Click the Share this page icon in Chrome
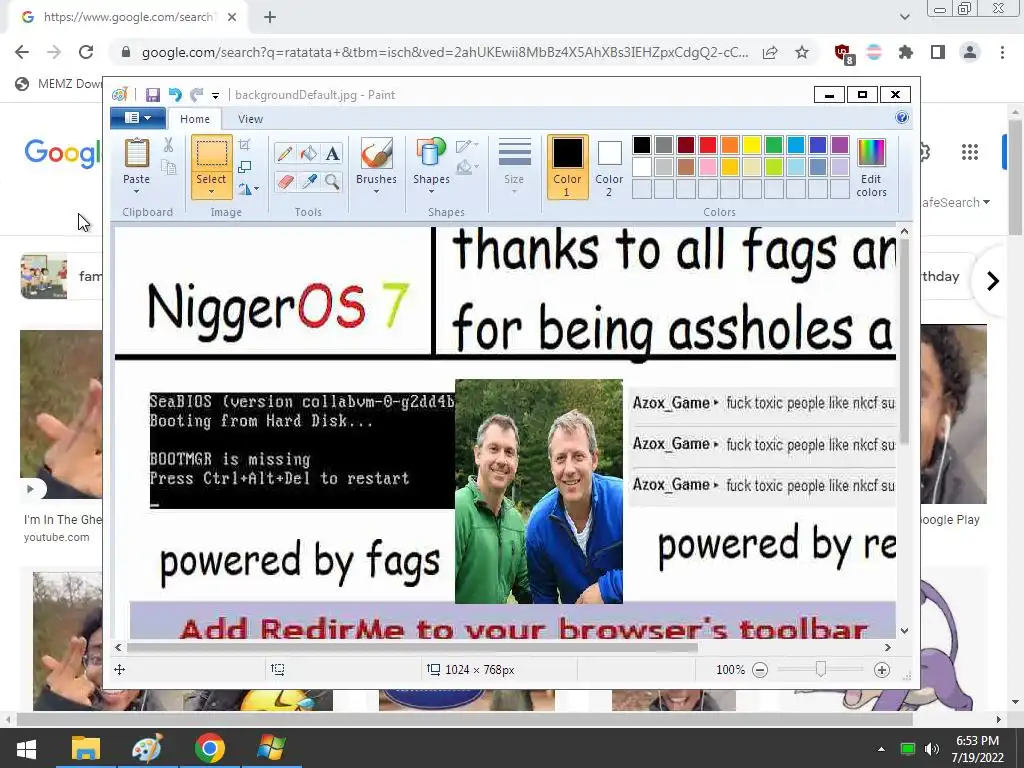 pos(770,52)
